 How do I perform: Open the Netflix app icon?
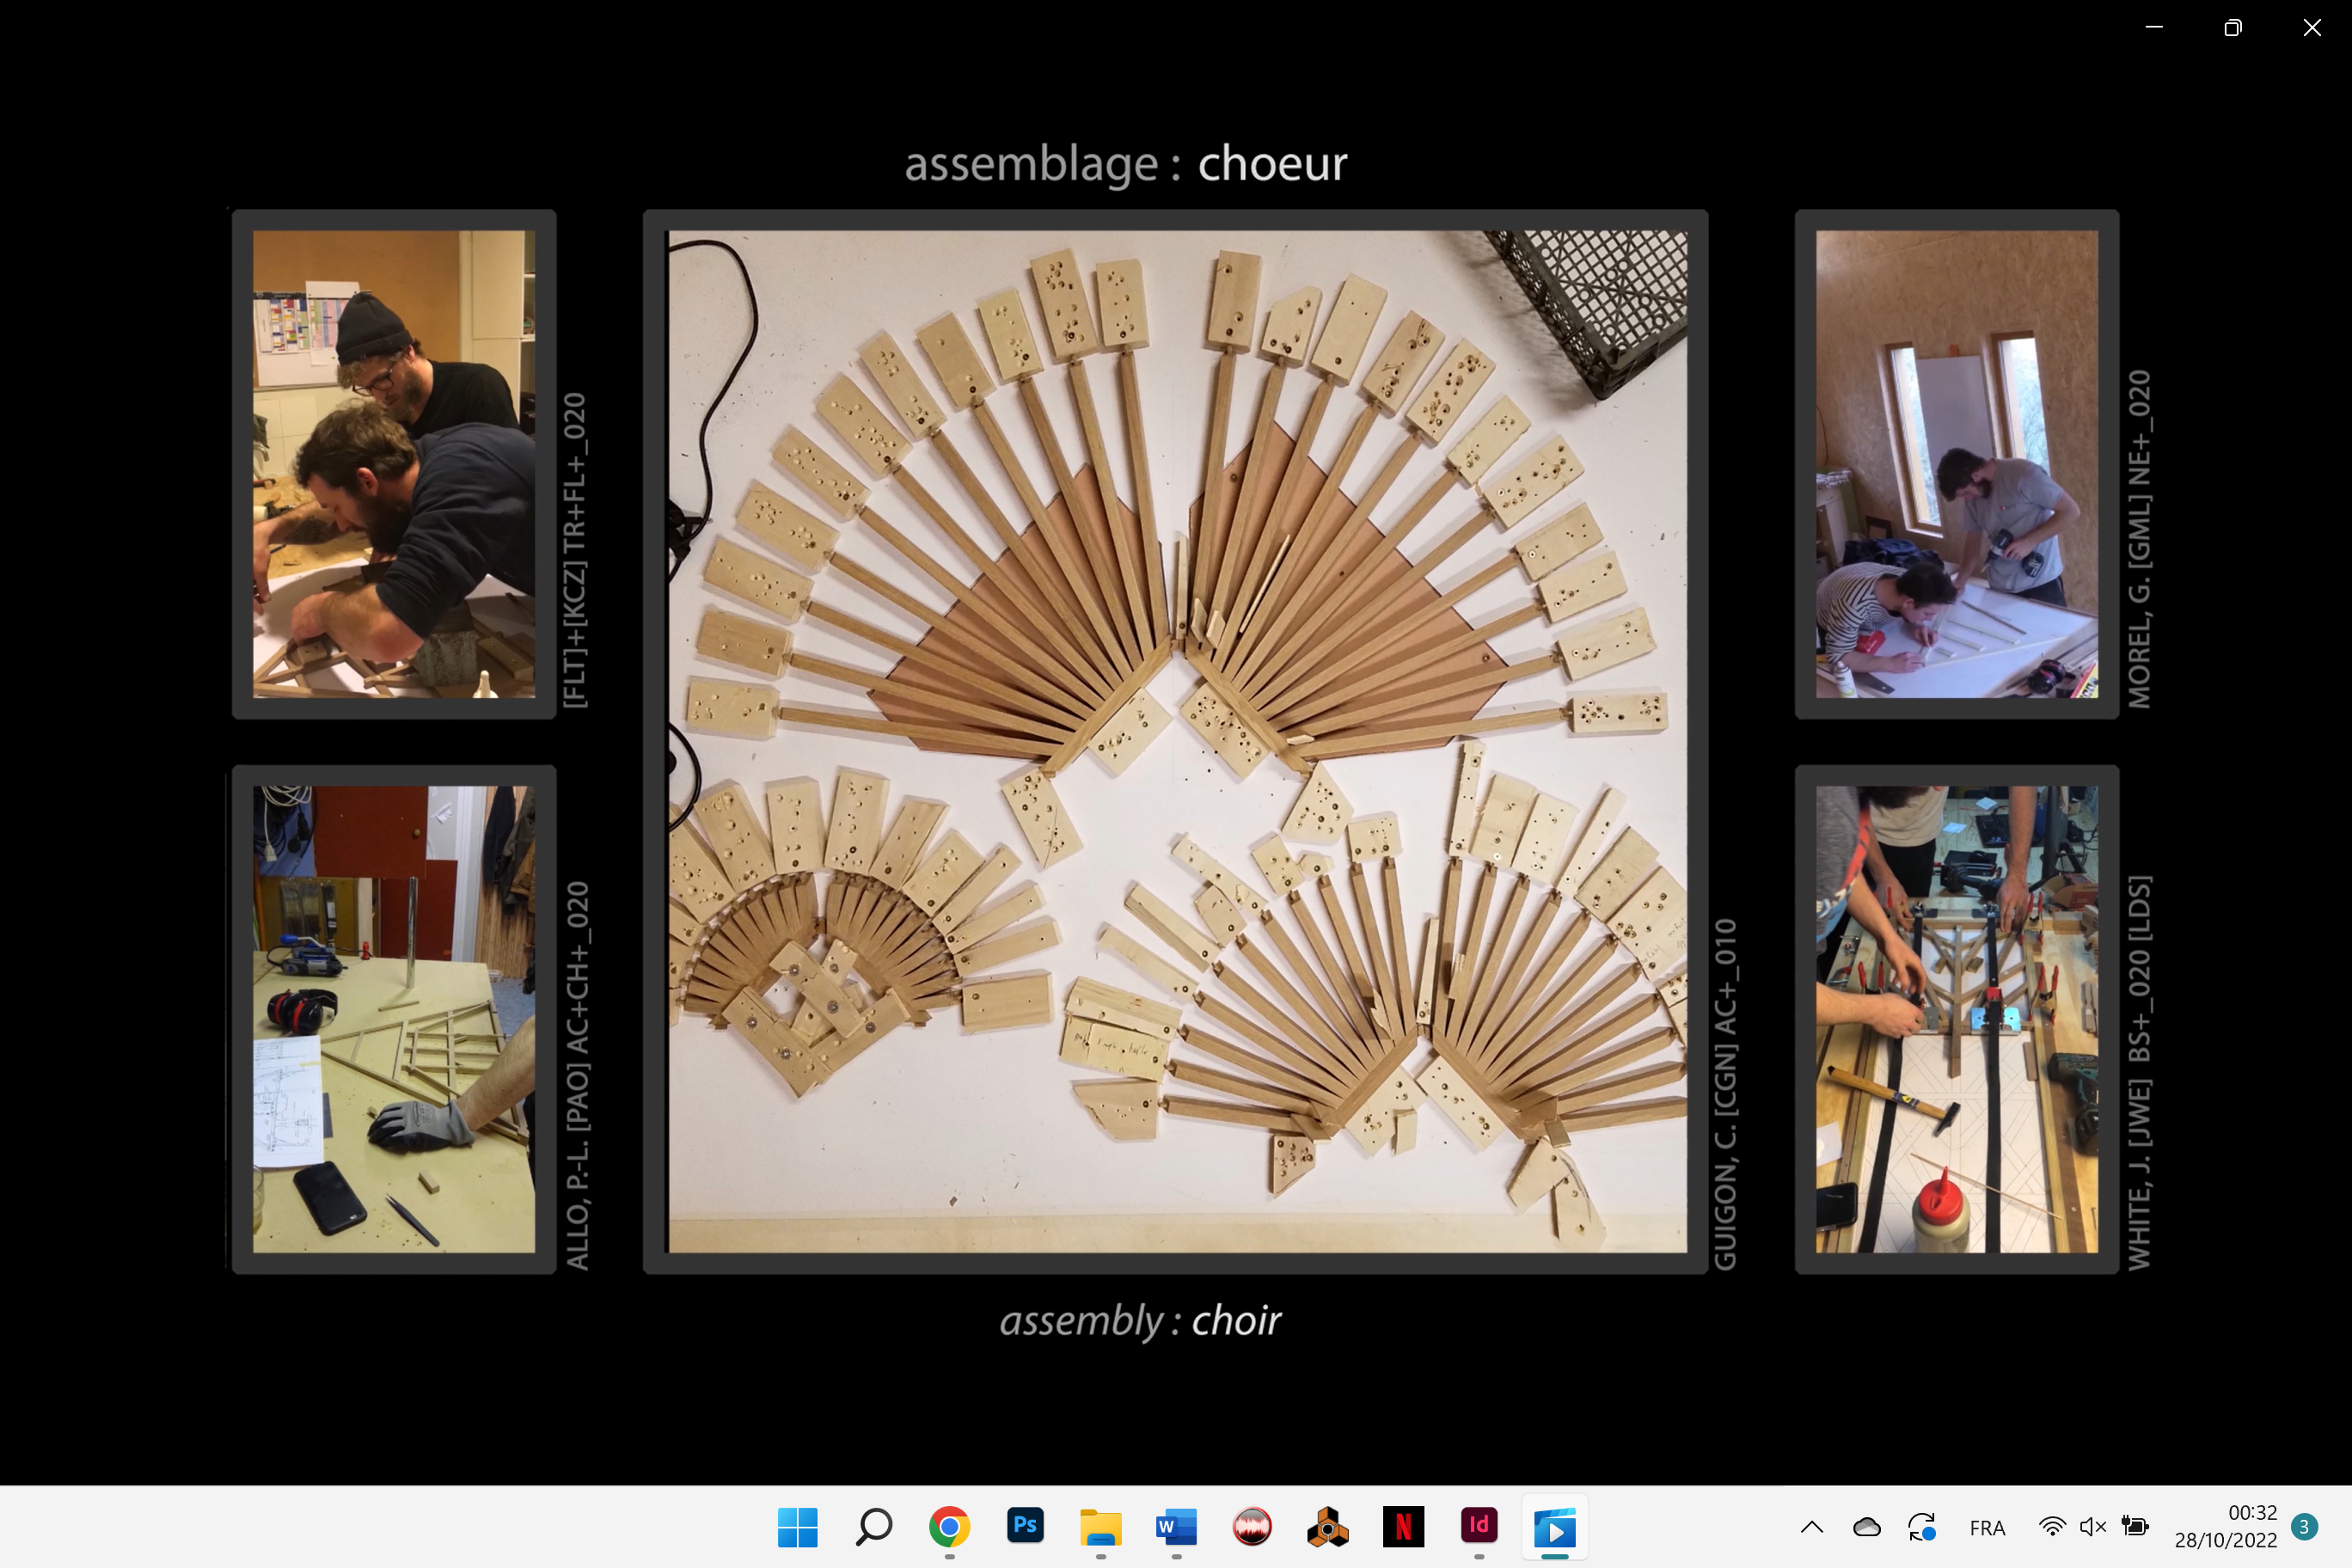pos(1403,1527)
